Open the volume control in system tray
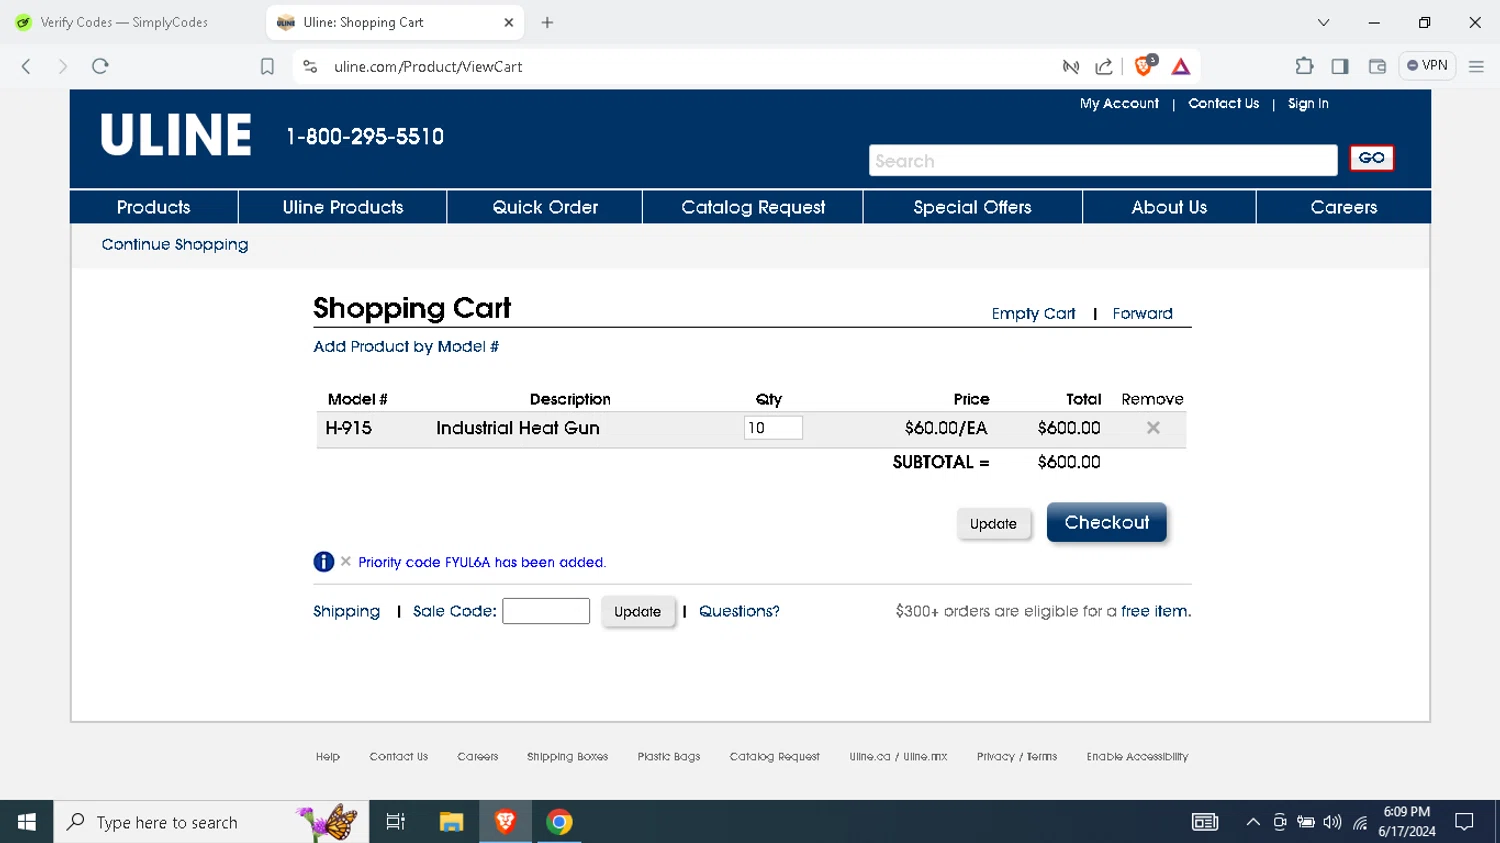The image size is (1500, 843). pyautogui.click(x=1332, y=822)
